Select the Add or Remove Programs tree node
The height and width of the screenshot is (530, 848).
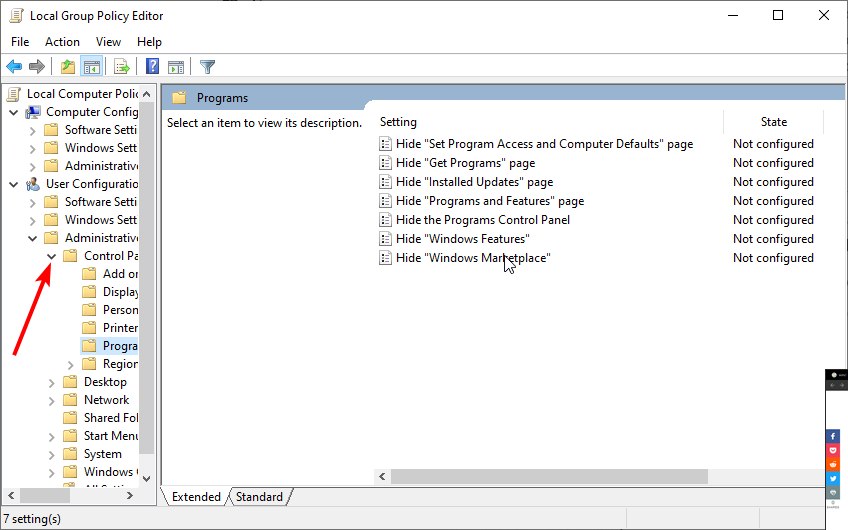(x=121, y=274)
